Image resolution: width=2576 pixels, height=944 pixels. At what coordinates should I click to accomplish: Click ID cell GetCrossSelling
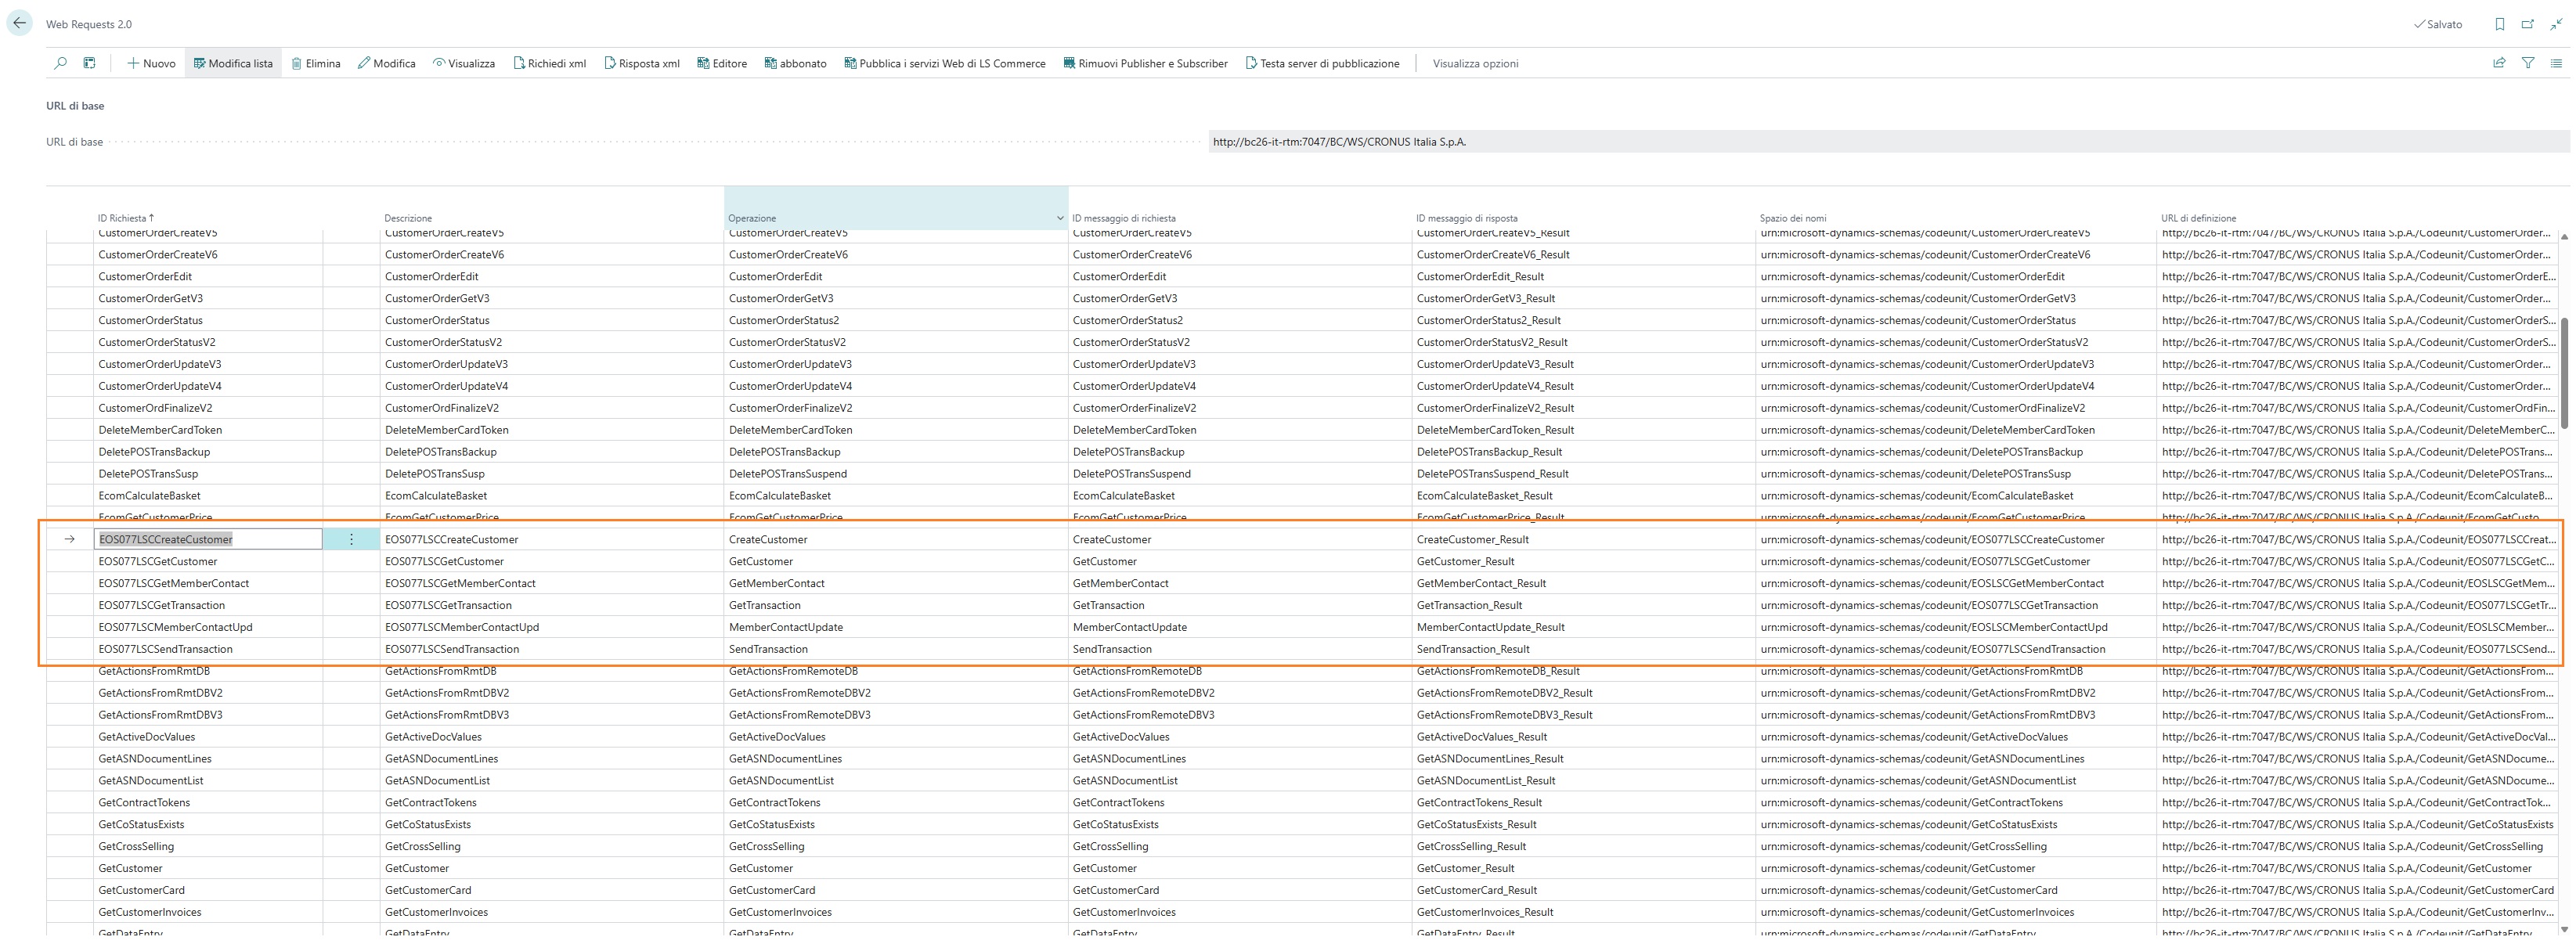[208, 846]
